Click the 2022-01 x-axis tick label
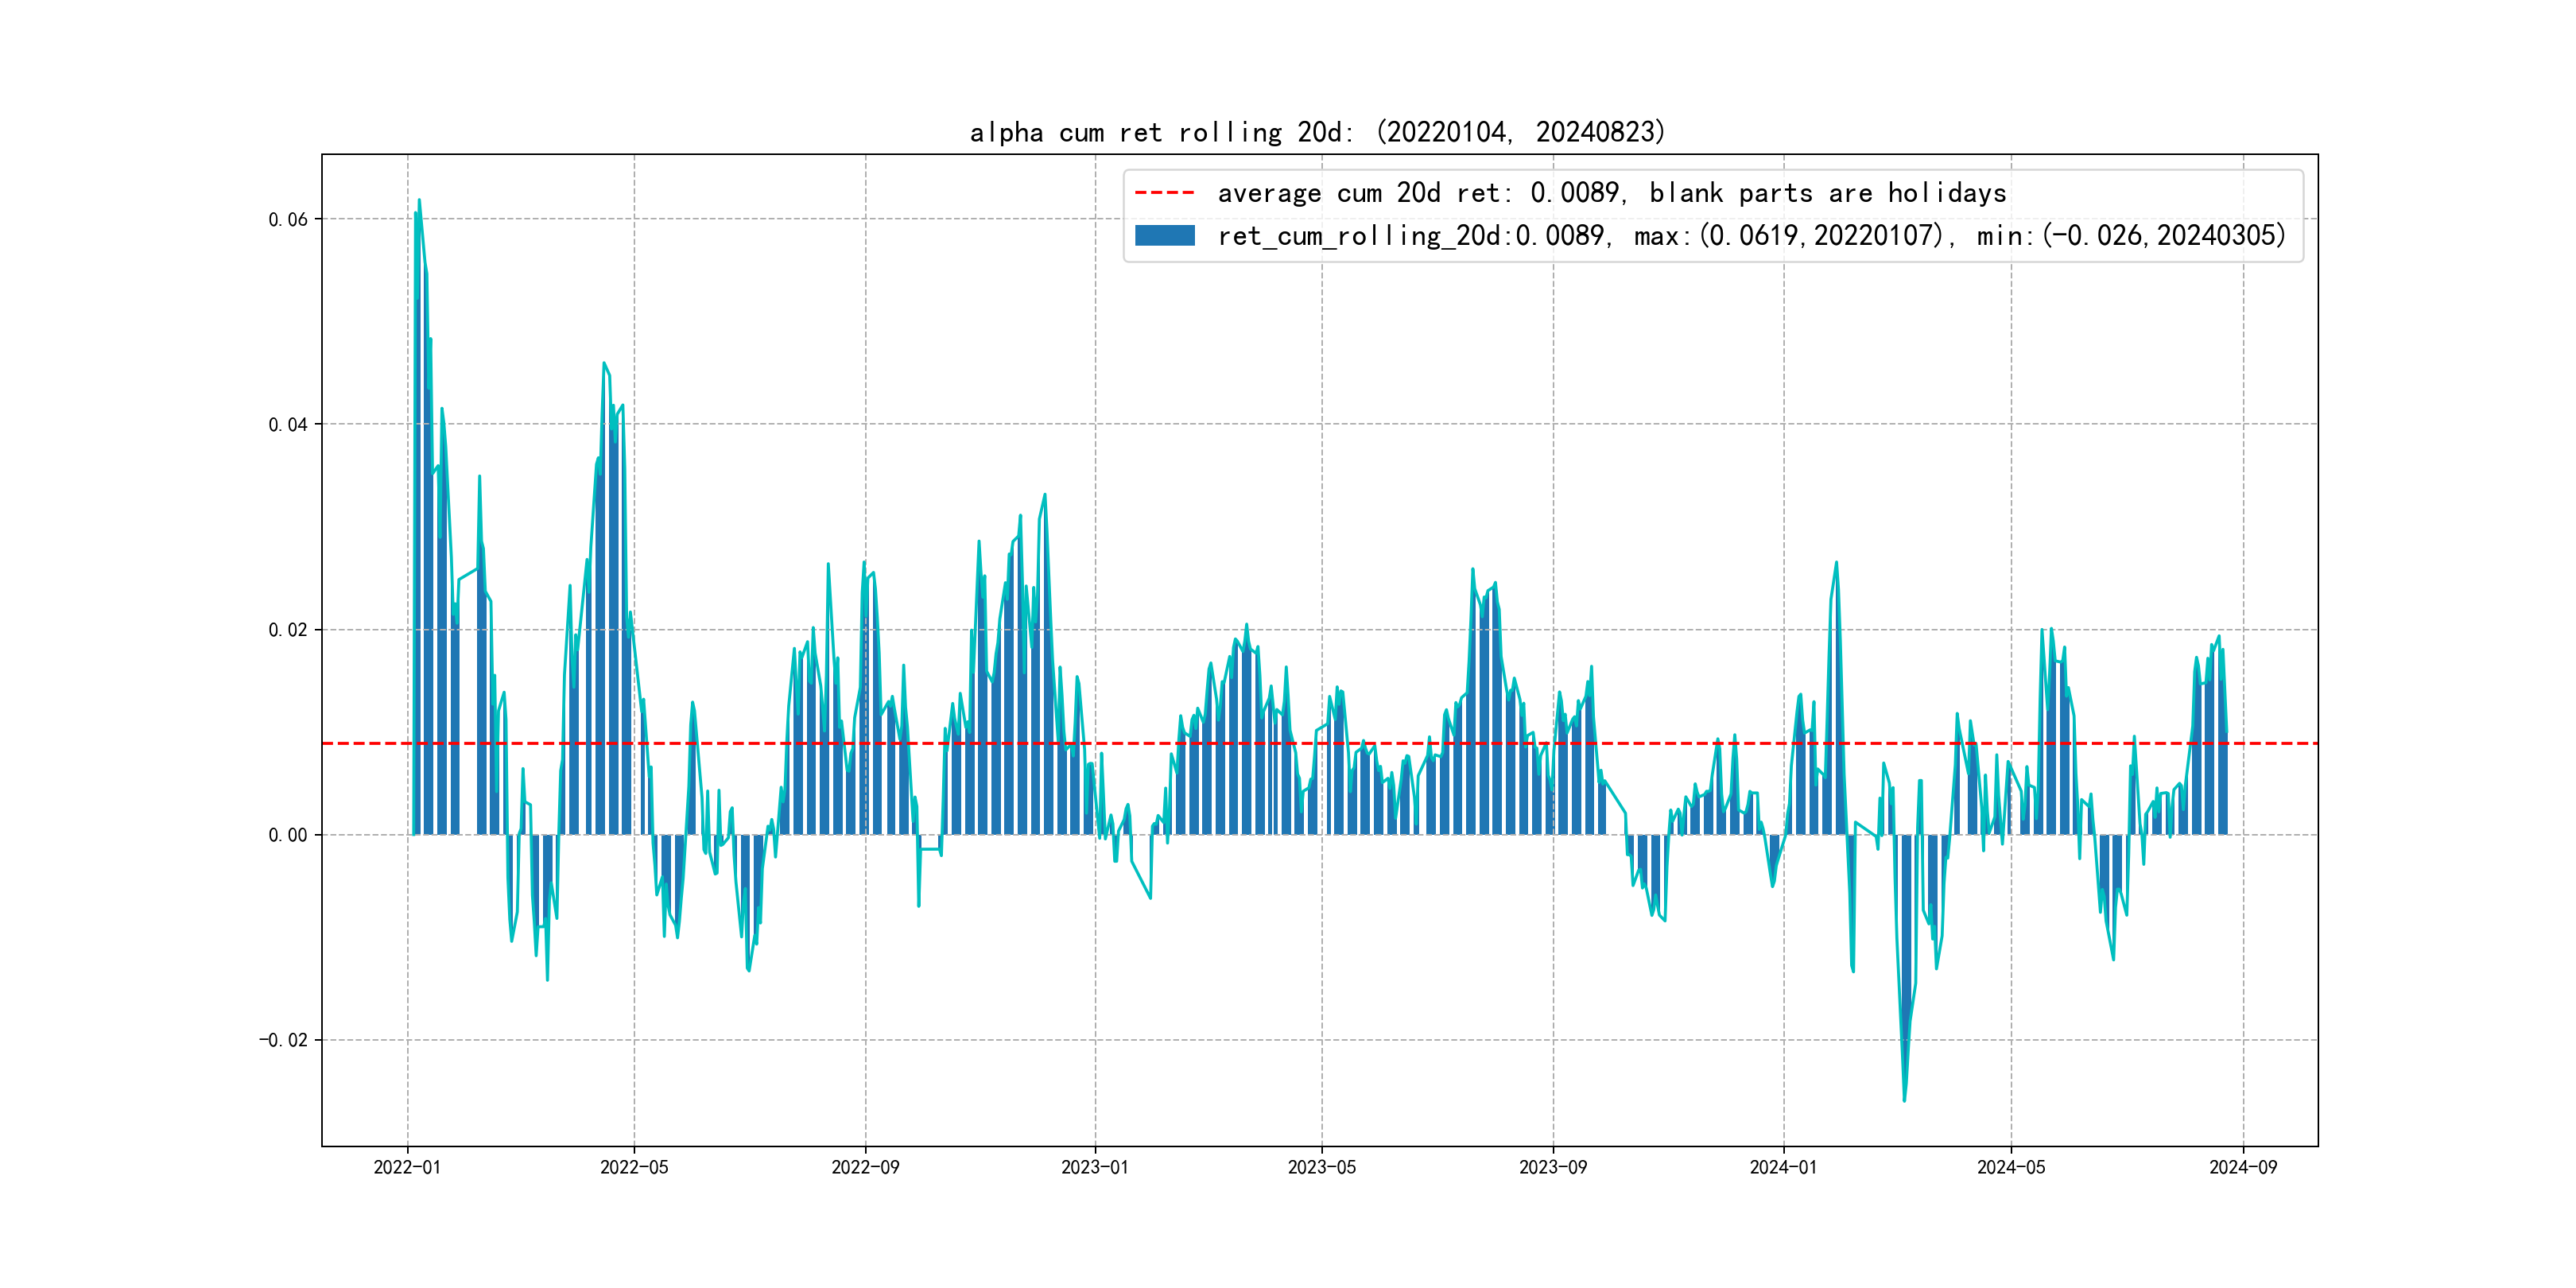This screenshot has height=1288, width=2576. coord(407,1167)
